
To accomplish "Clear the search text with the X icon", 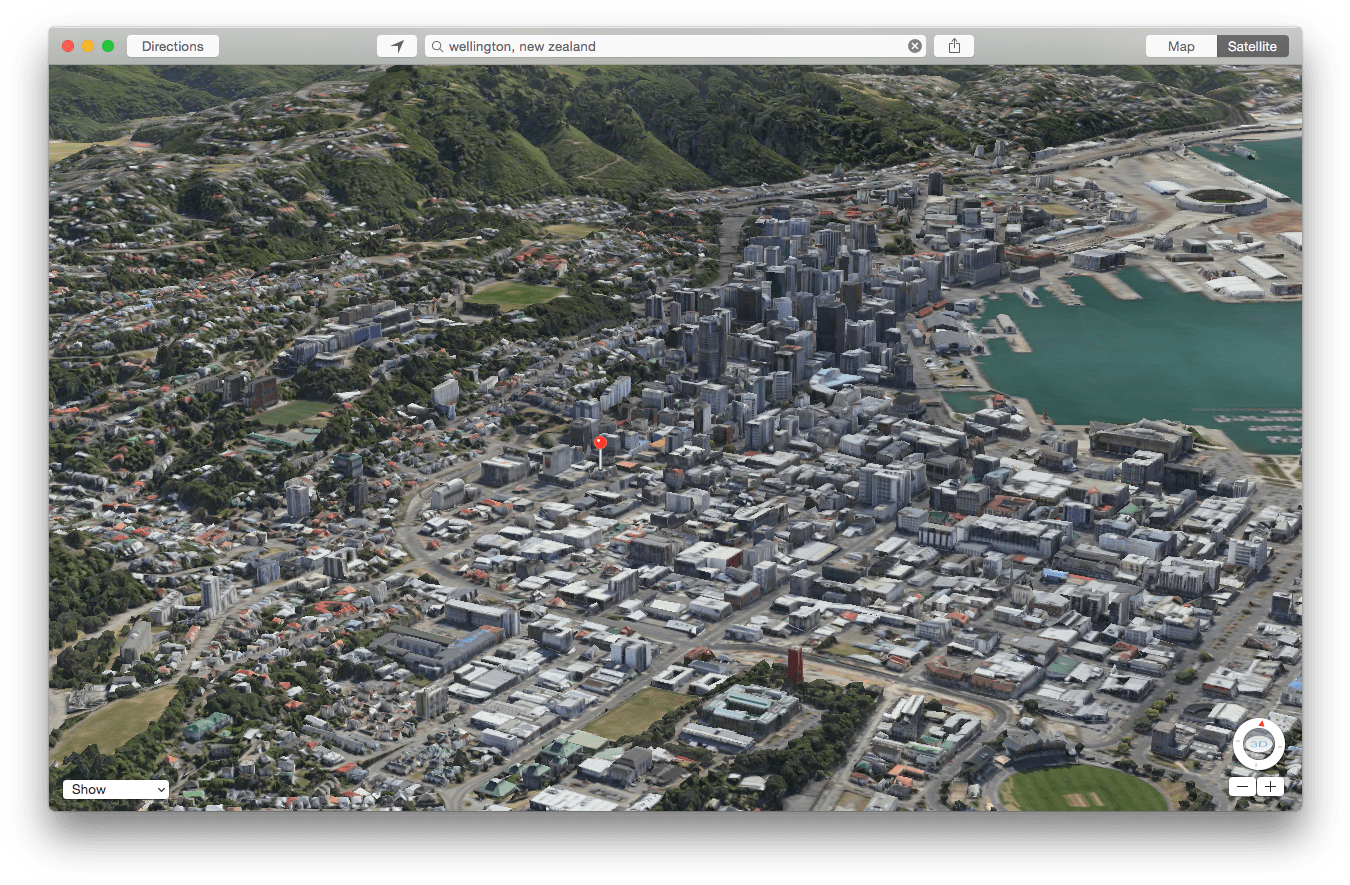I will click(915, 45).
